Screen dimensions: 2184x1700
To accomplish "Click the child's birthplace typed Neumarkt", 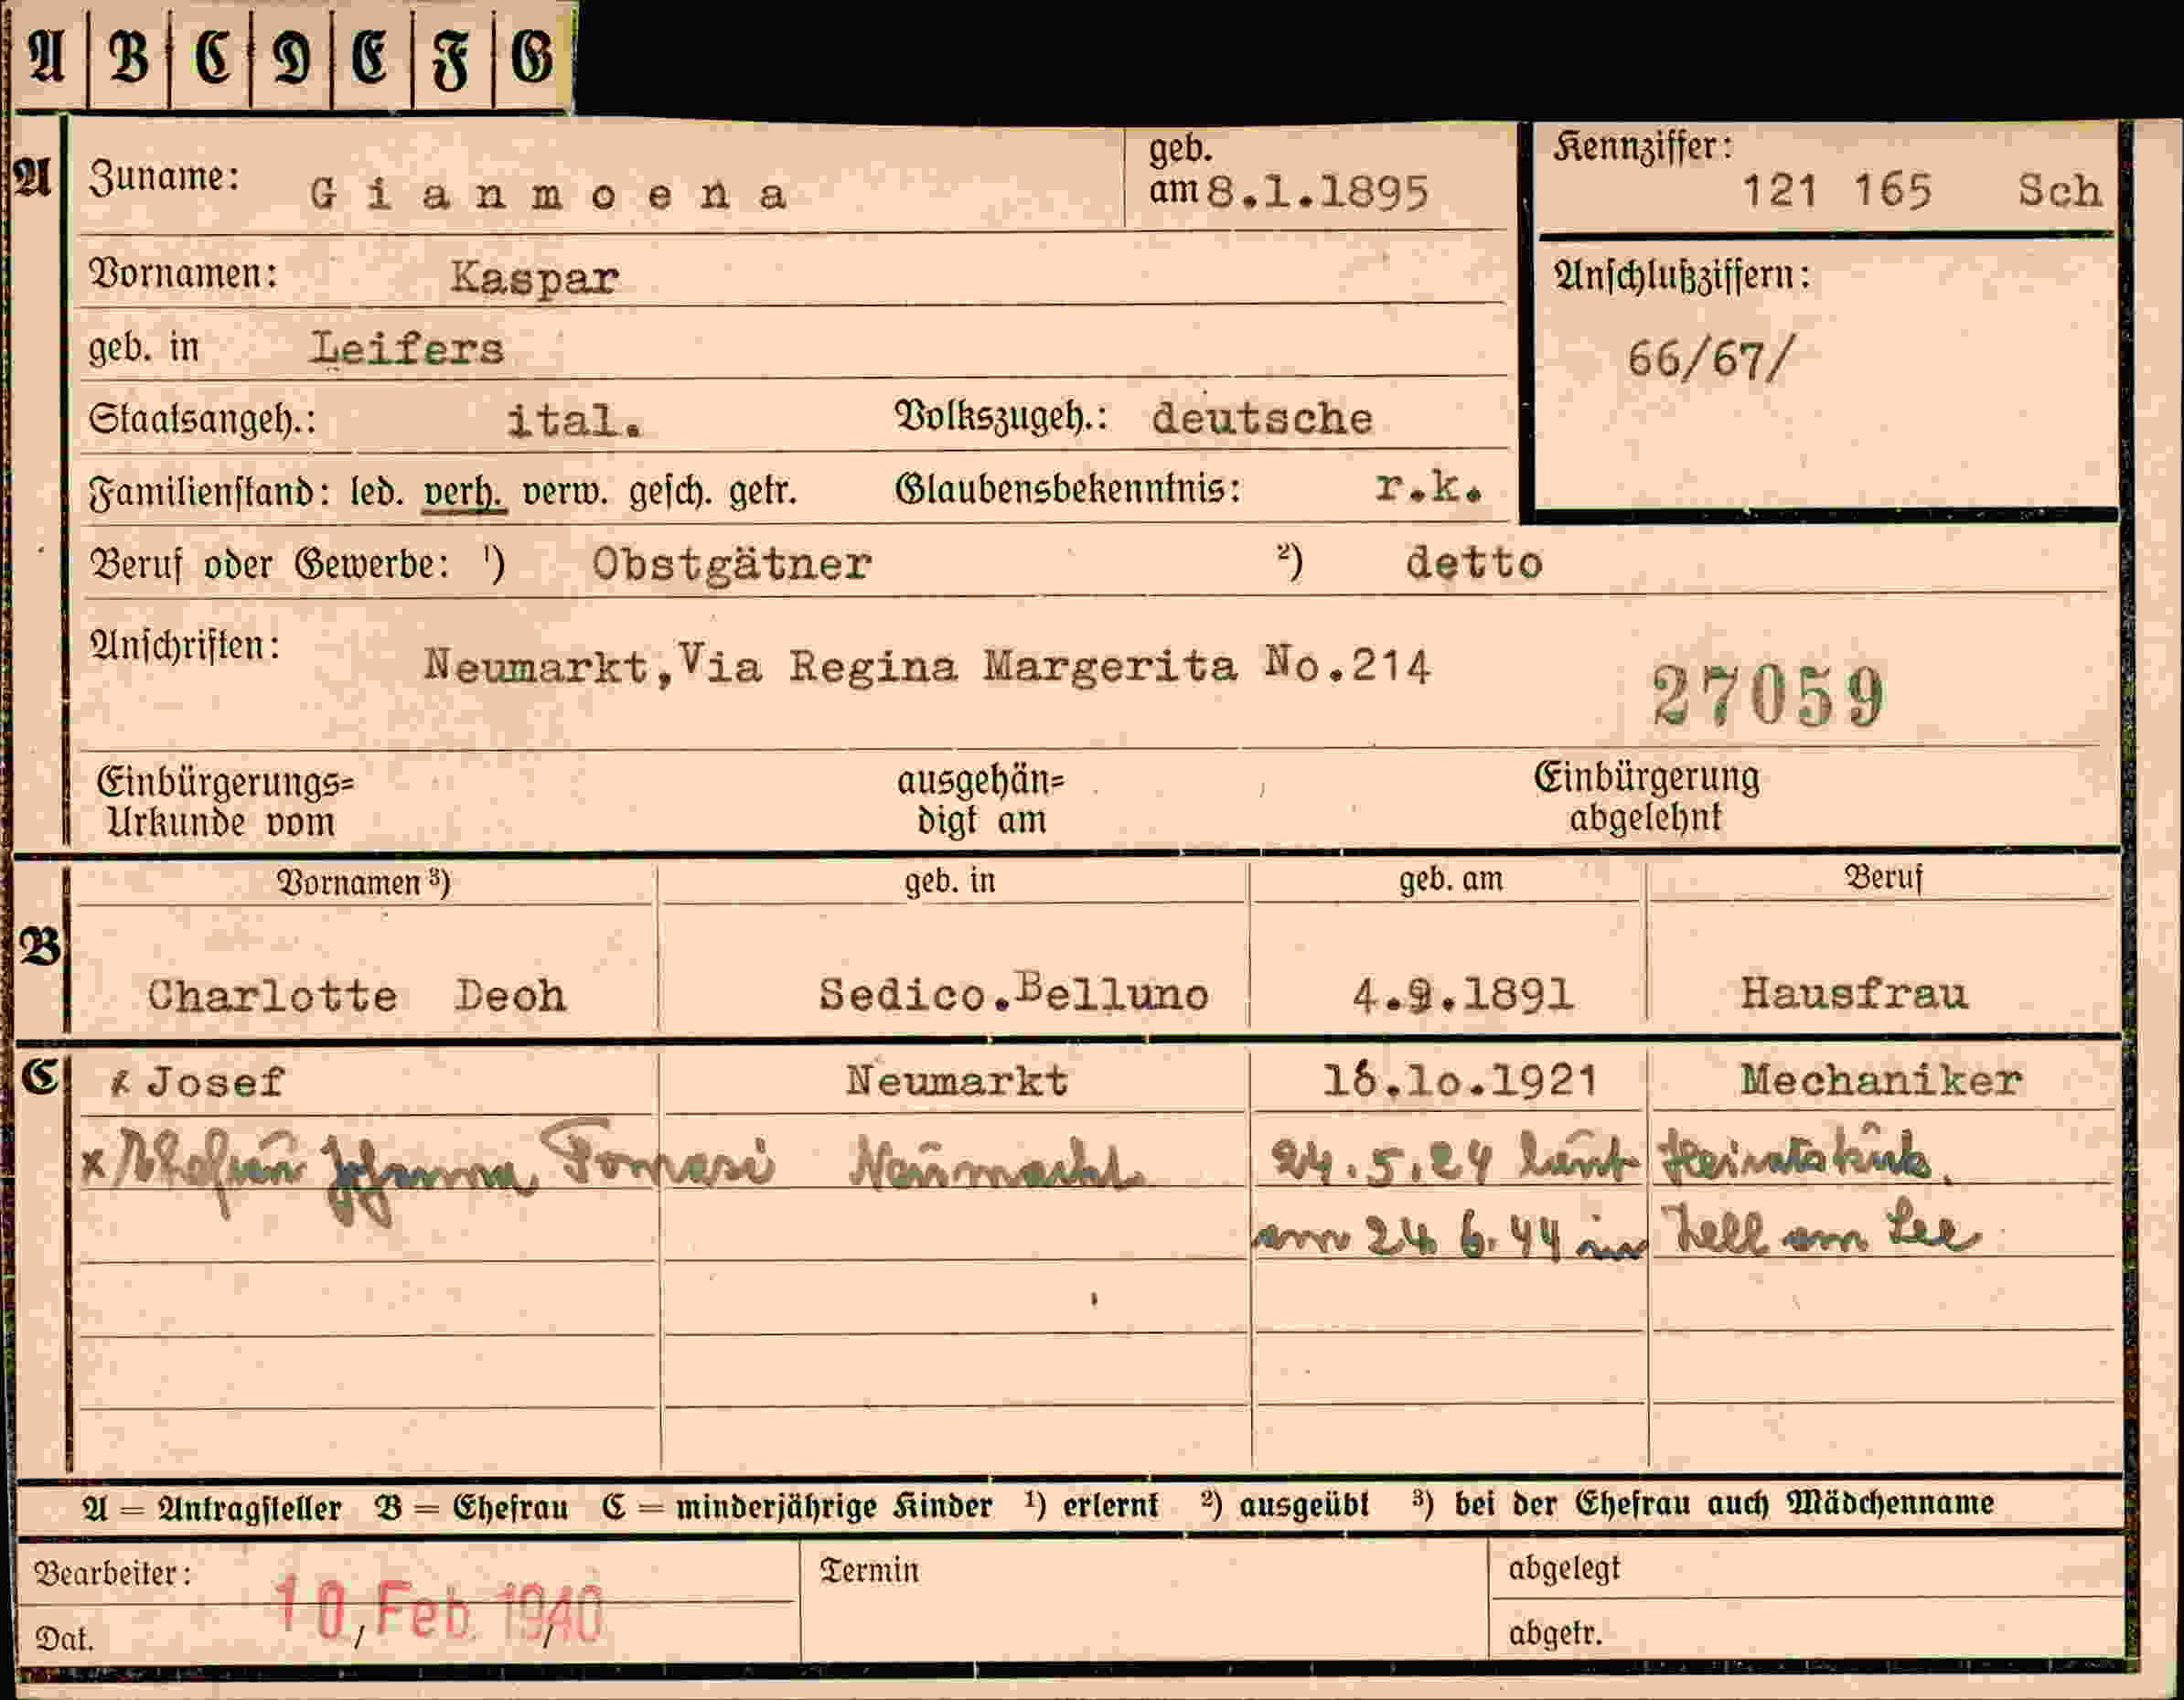I will 957,1080.
